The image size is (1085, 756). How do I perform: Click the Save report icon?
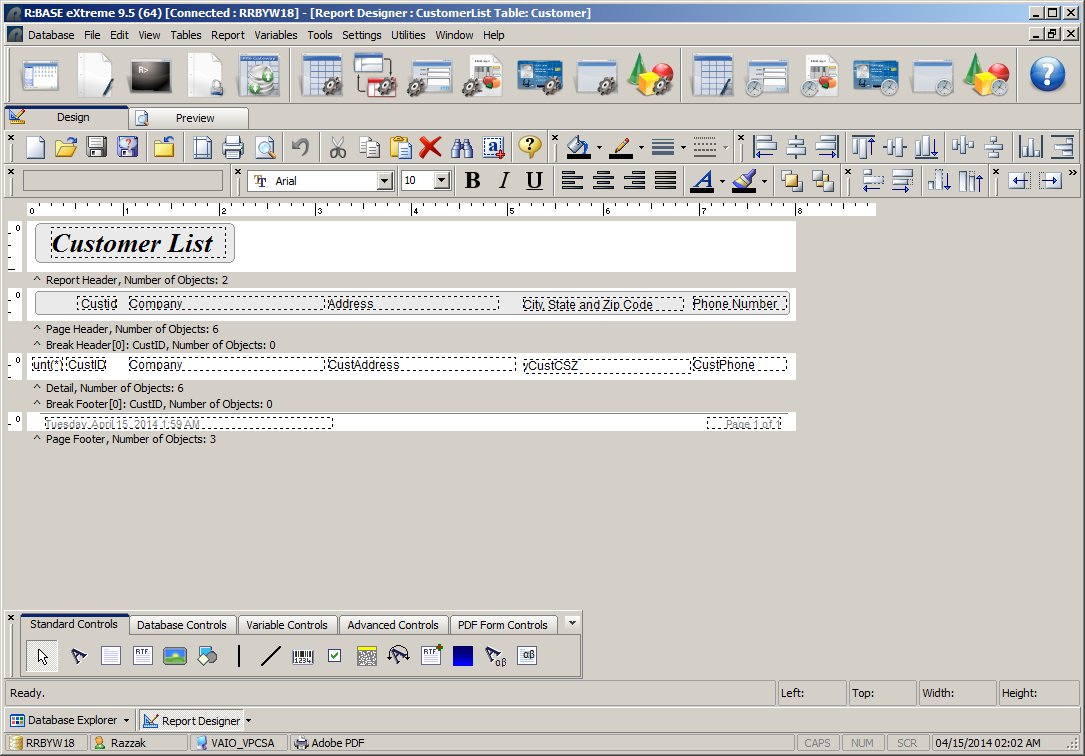pos(97,148)
